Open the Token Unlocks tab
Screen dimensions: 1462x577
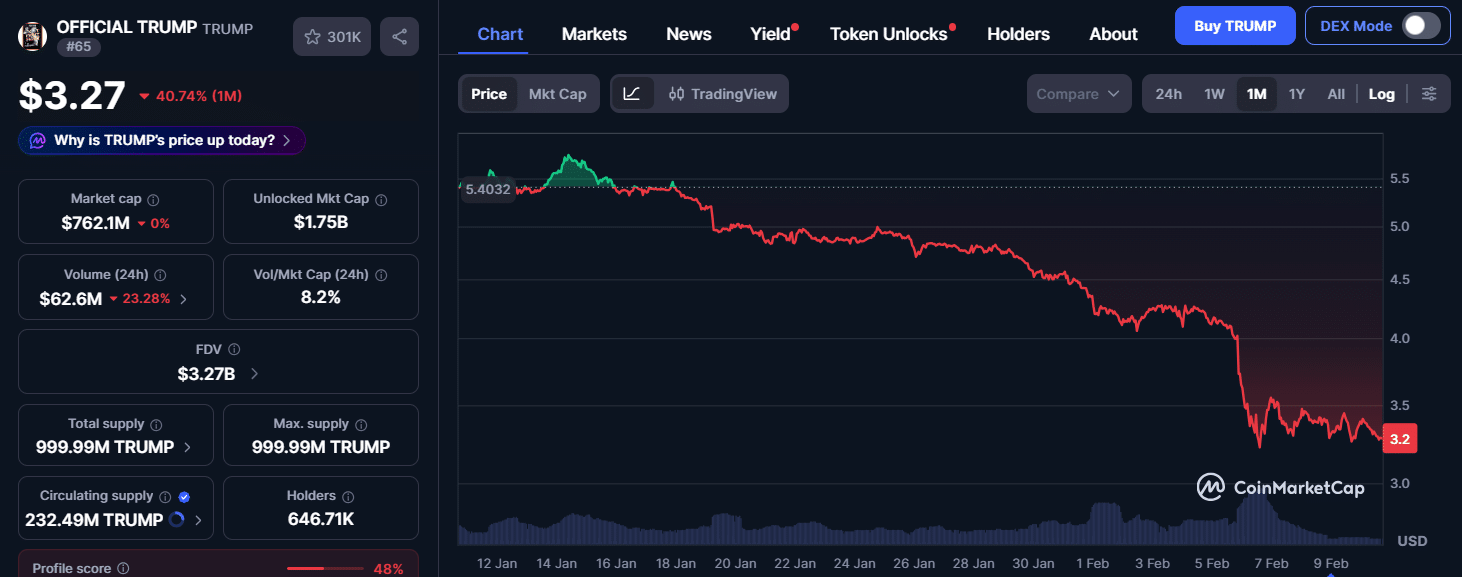tap(889, 33)
